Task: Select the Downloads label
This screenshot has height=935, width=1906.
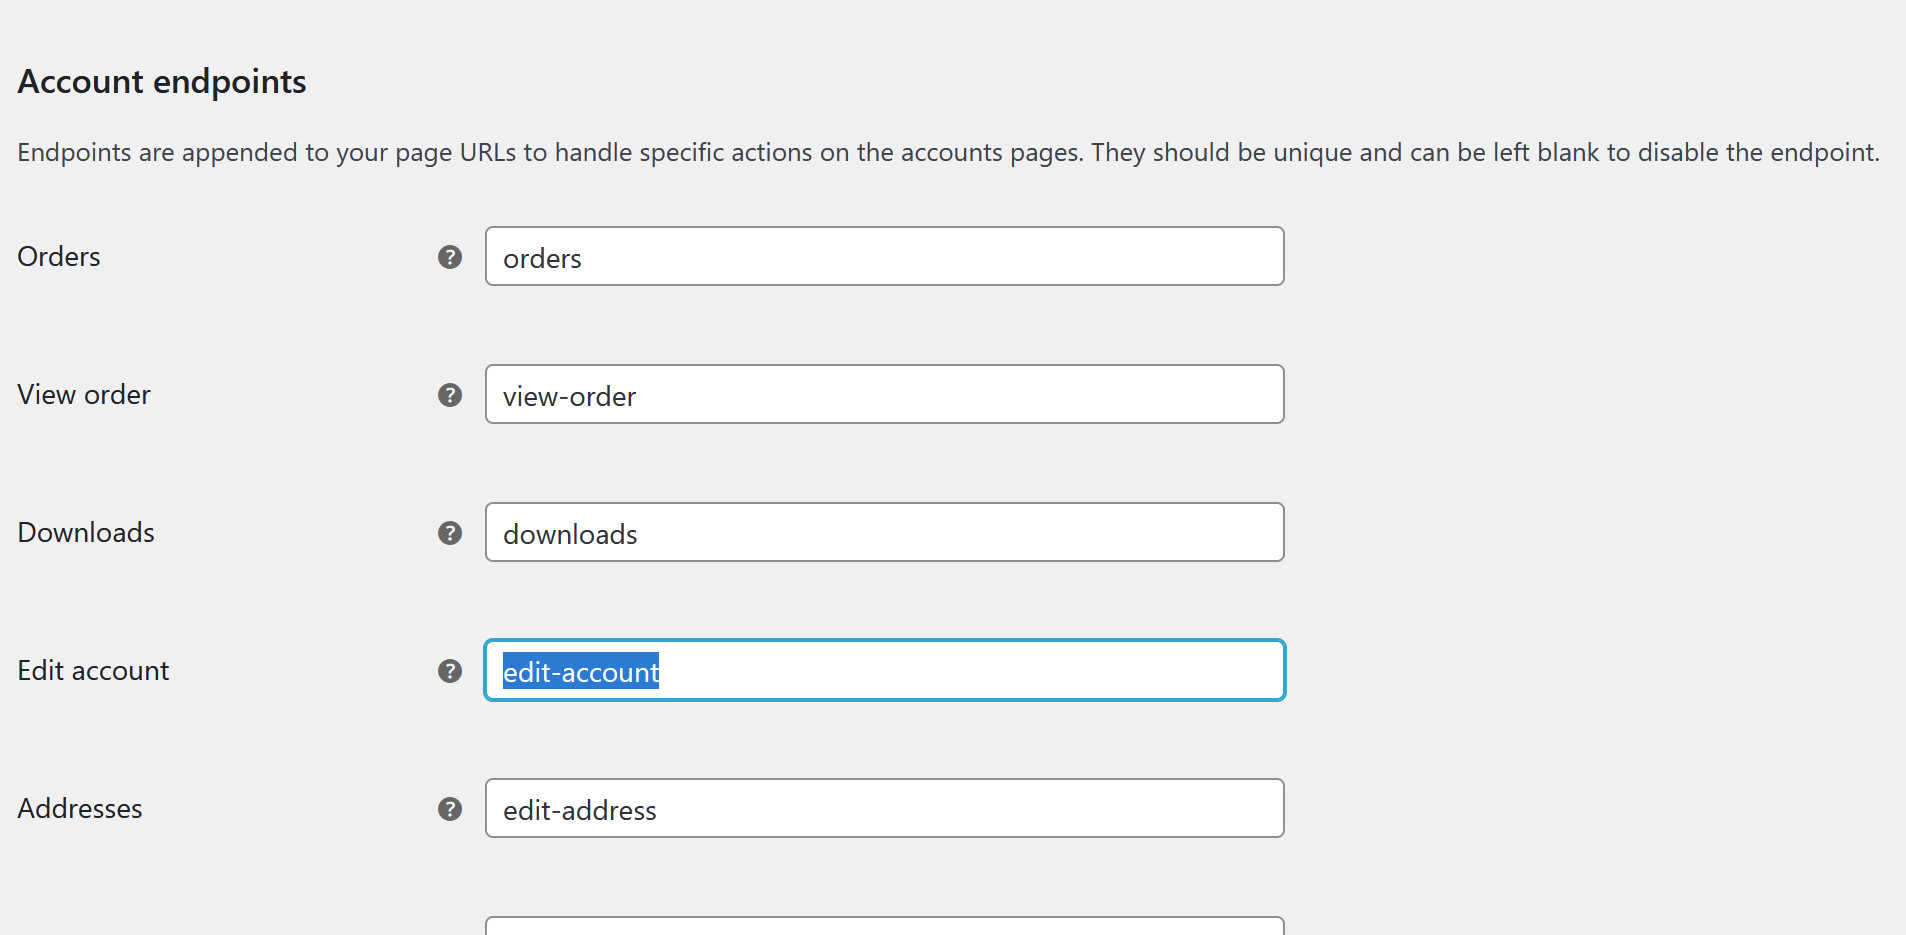Action: point(86,533)
